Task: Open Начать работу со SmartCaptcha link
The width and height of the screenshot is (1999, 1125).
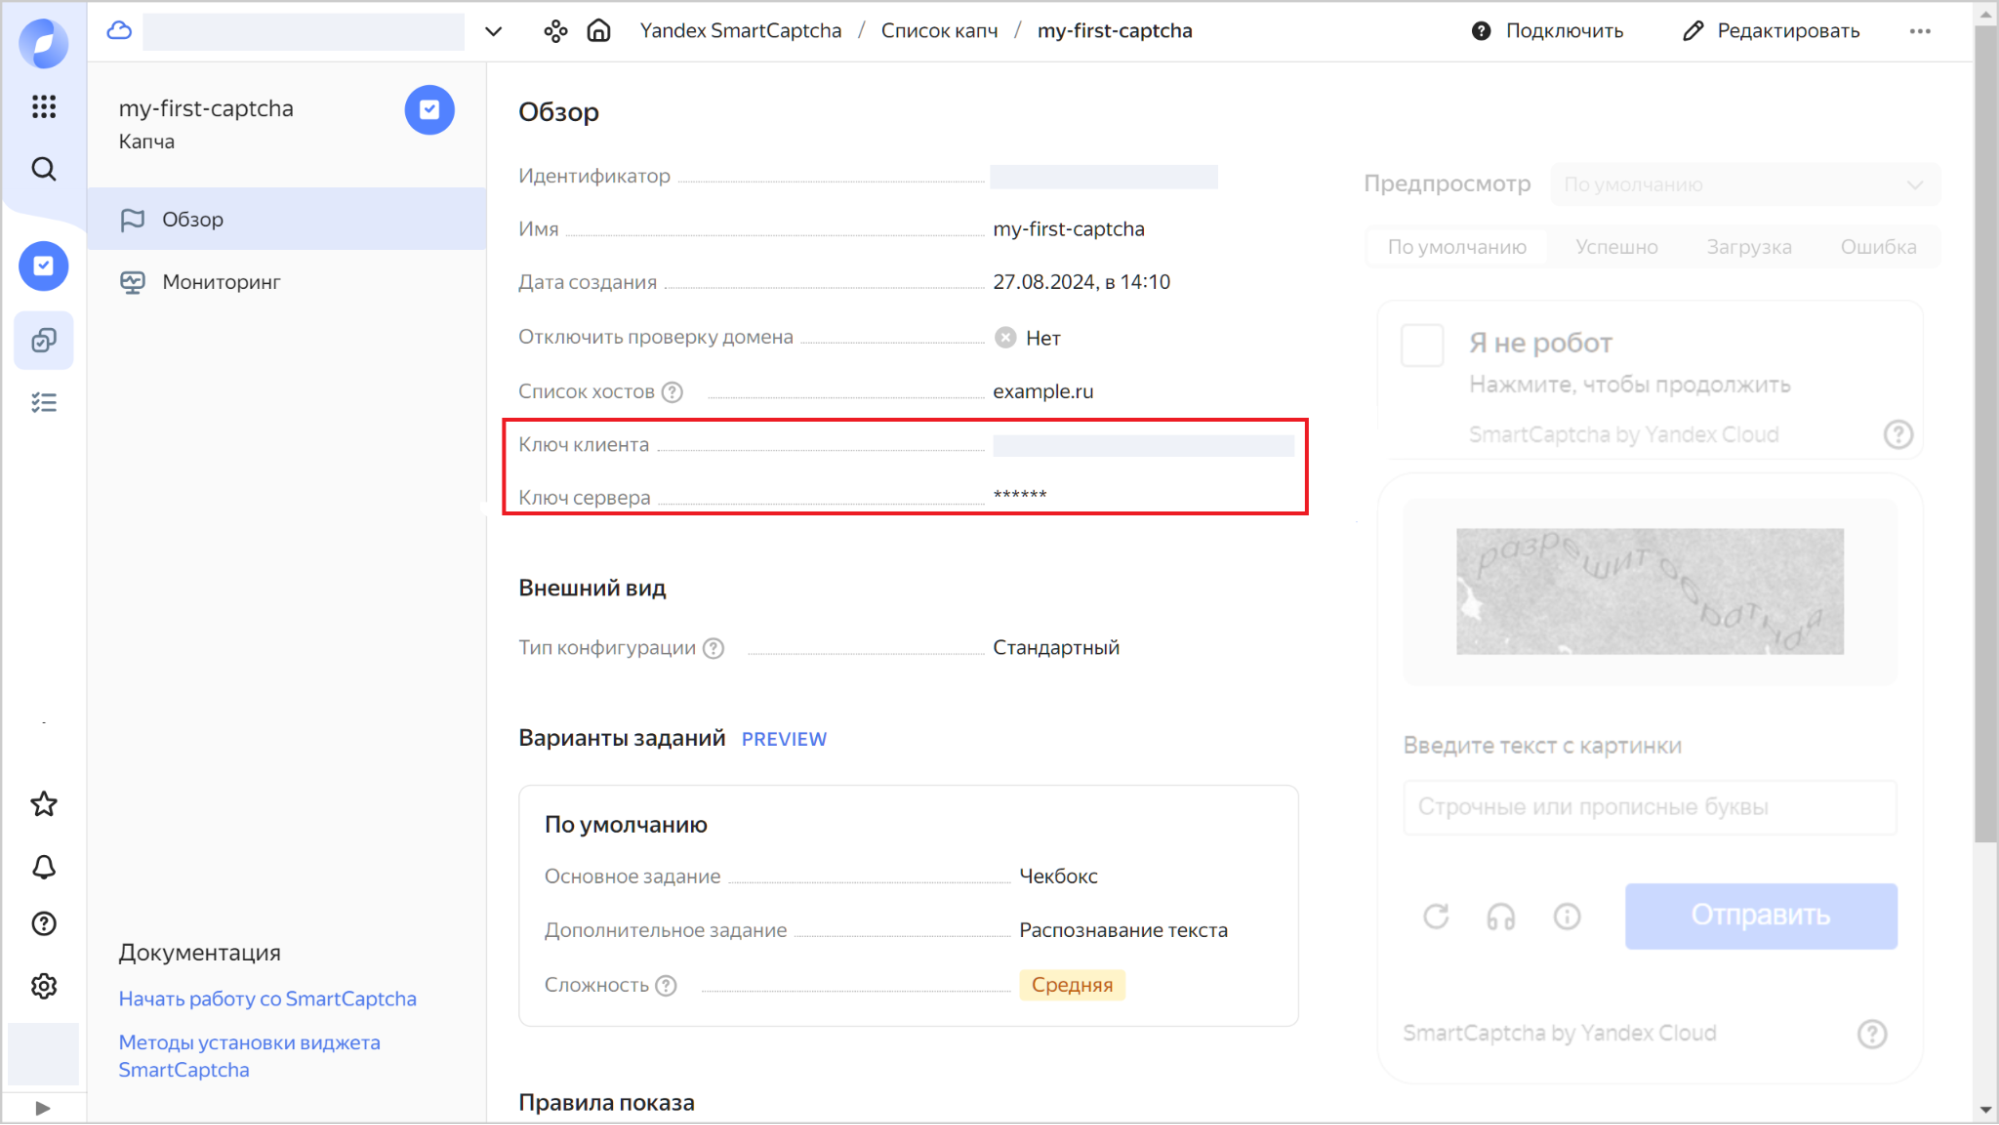Action: [x=267, y=998]
